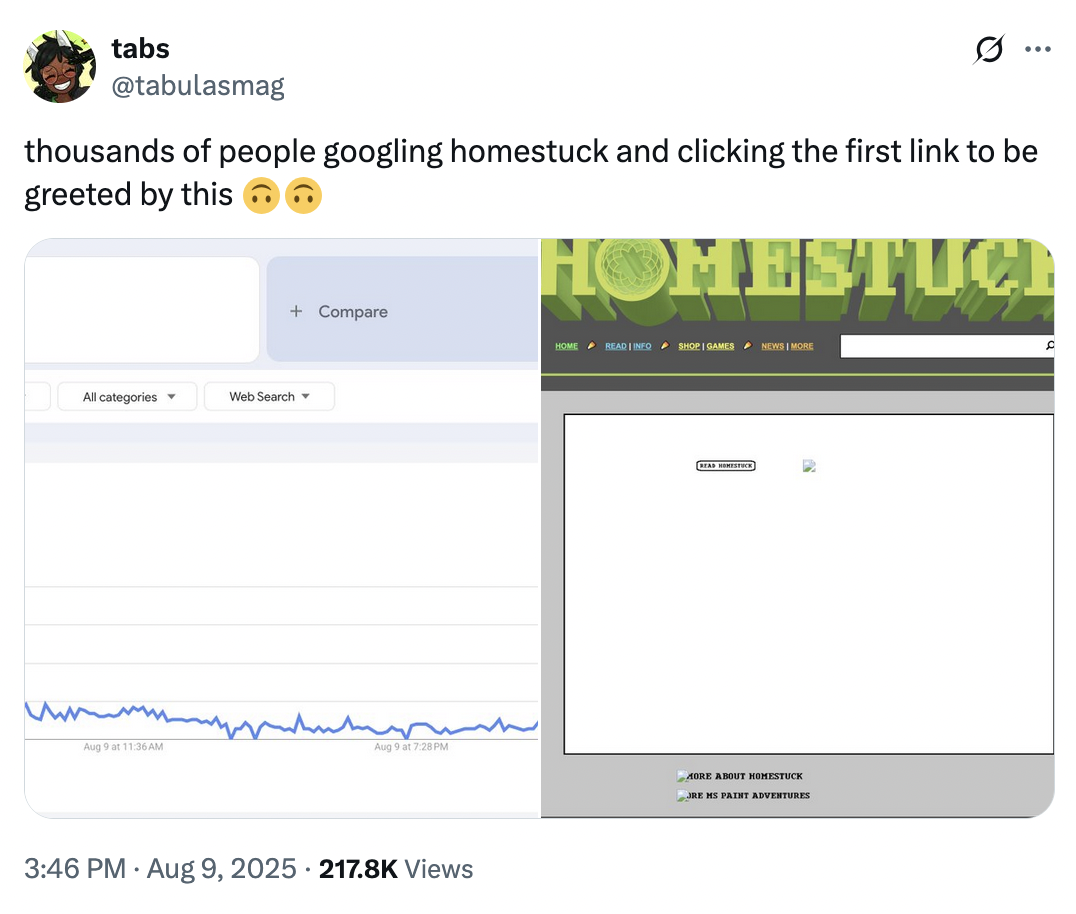Open the three-dot more options menu
The image size is (1076, 914).
coord(1038,50)
